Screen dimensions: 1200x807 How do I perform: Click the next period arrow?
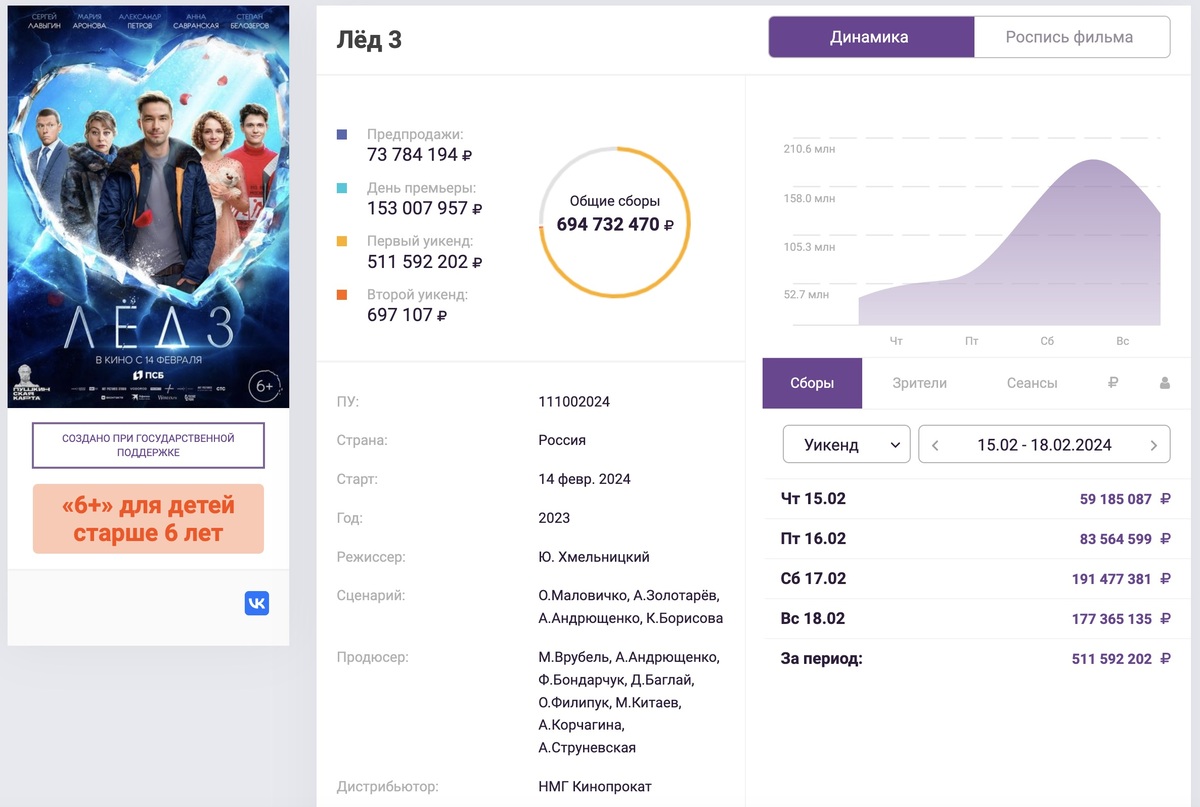1153,445
